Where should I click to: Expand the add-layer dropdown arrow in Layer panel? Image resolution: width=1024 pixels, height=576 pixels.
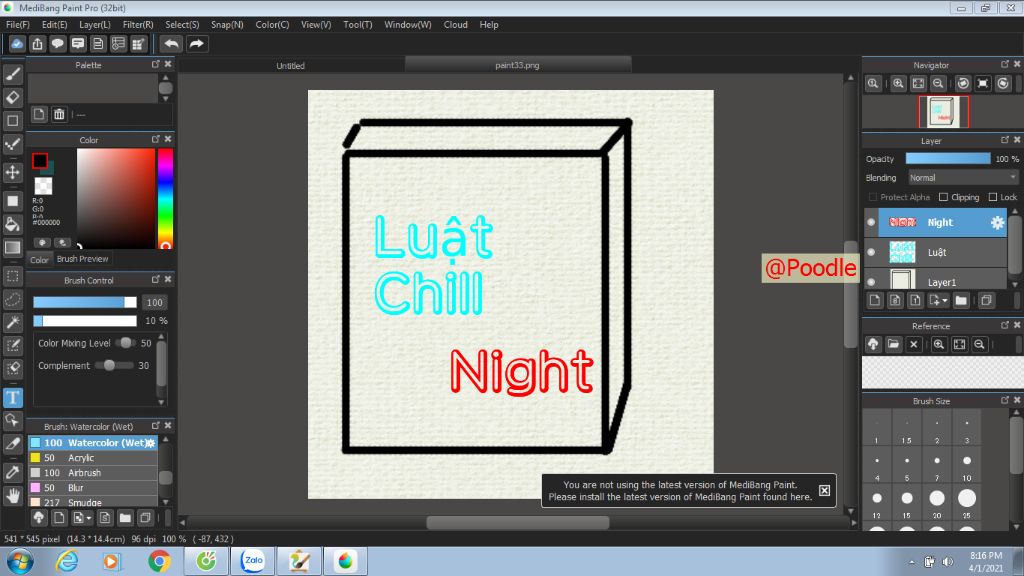[945, 301]
